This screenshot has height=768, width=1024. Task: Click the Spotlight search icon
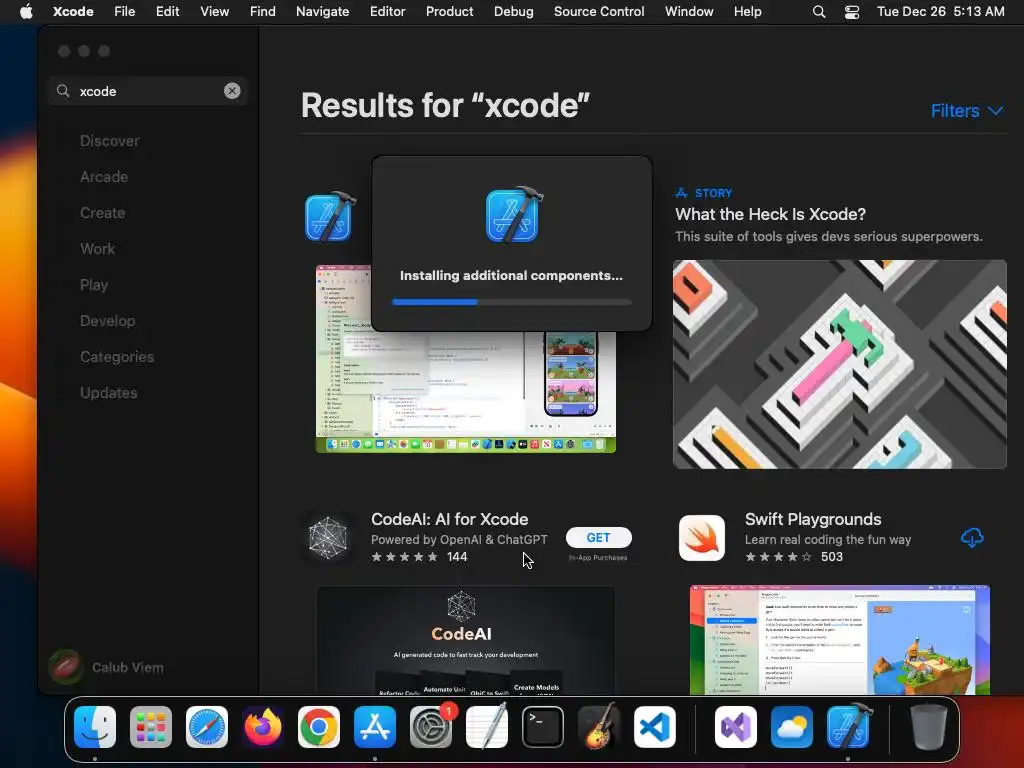pos(819,12)
